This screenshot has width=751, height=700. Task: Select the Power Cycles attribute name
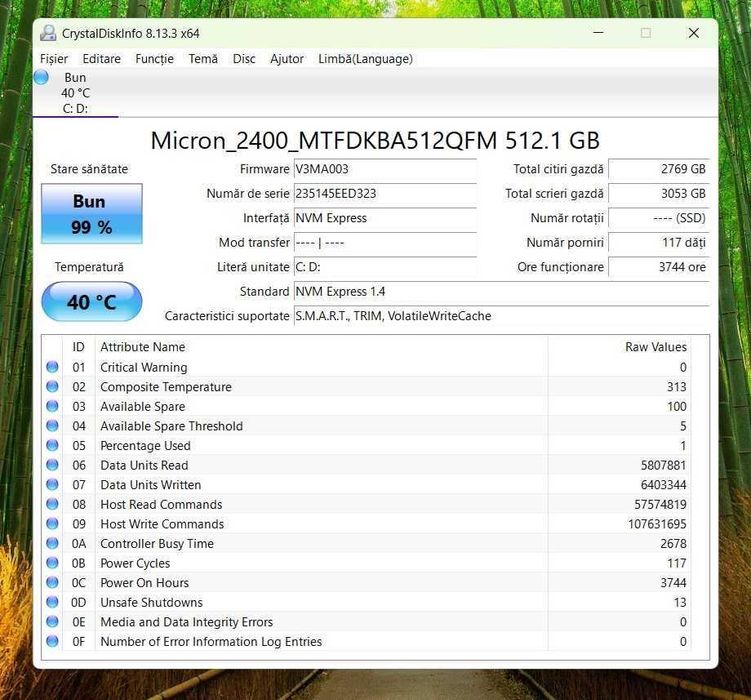click(x=135, y=564)
